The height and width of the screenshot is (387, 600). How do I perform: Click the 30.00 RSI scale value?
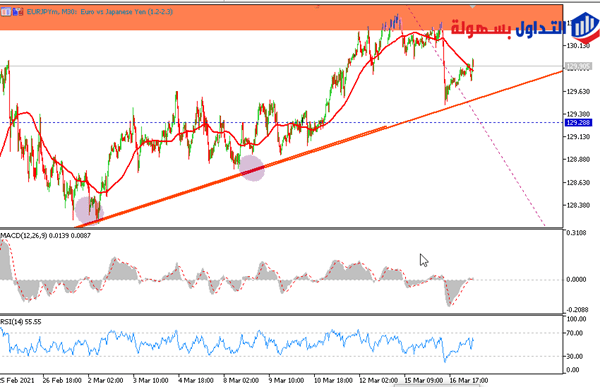pyautogui.click(x=575, y=356)
